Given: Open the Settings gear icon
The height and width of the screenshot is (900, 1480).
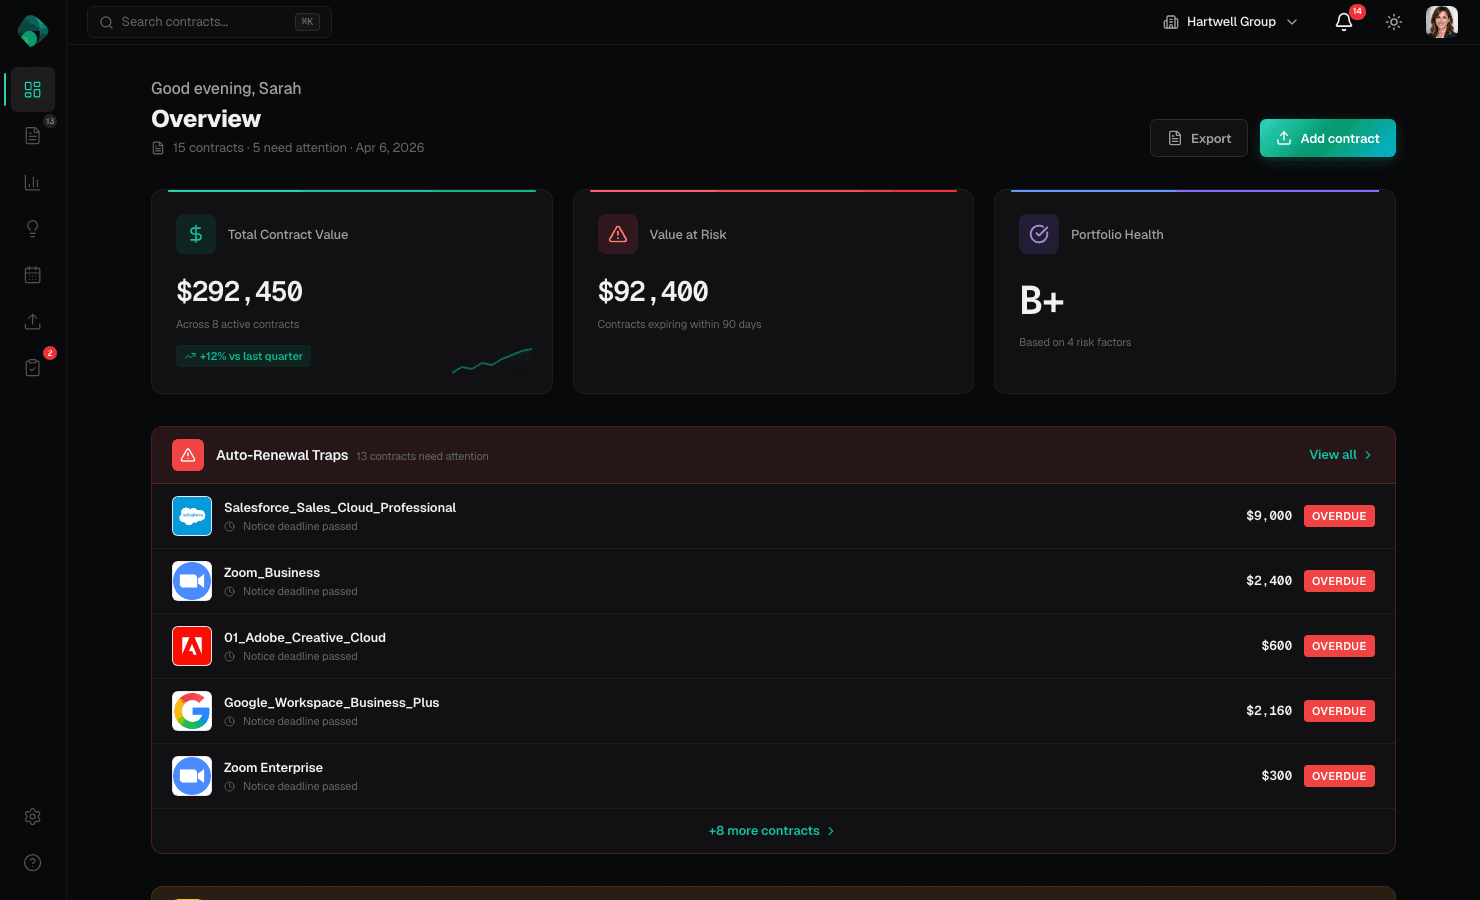Looking at the screenshot, I should pos(32,816).
